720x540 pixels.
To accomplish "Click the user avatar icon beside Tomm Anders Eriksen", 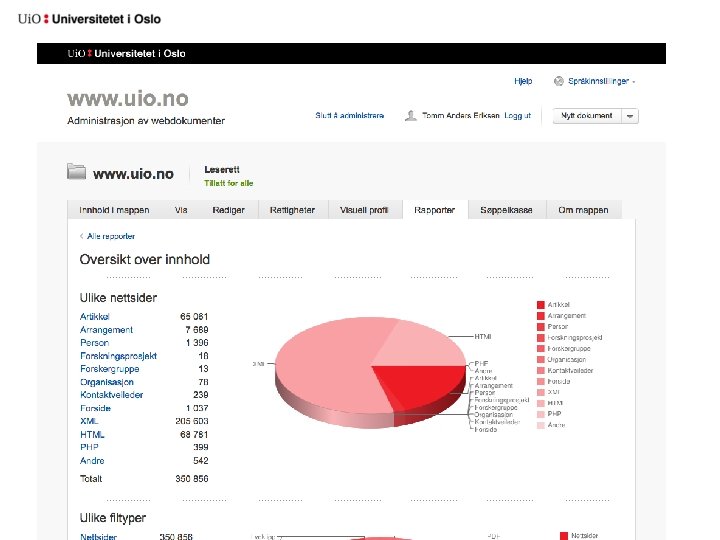I will point(411,115).
